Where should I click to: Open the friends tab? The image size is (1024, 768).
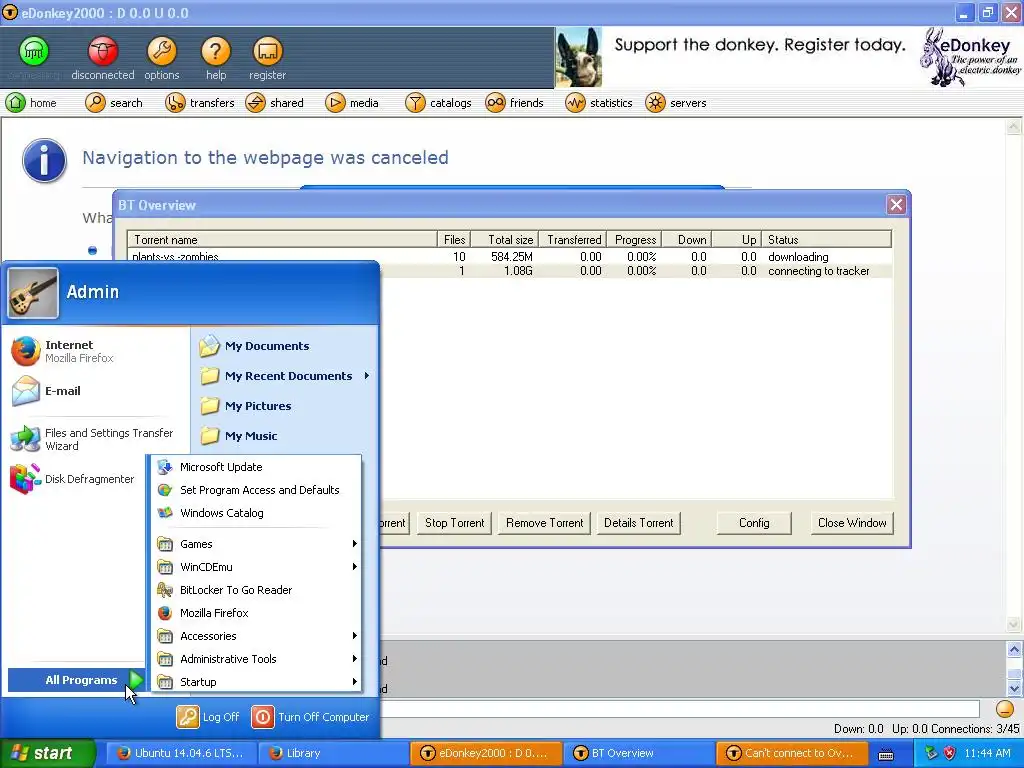pyautogui.click(x=514, y=103)
